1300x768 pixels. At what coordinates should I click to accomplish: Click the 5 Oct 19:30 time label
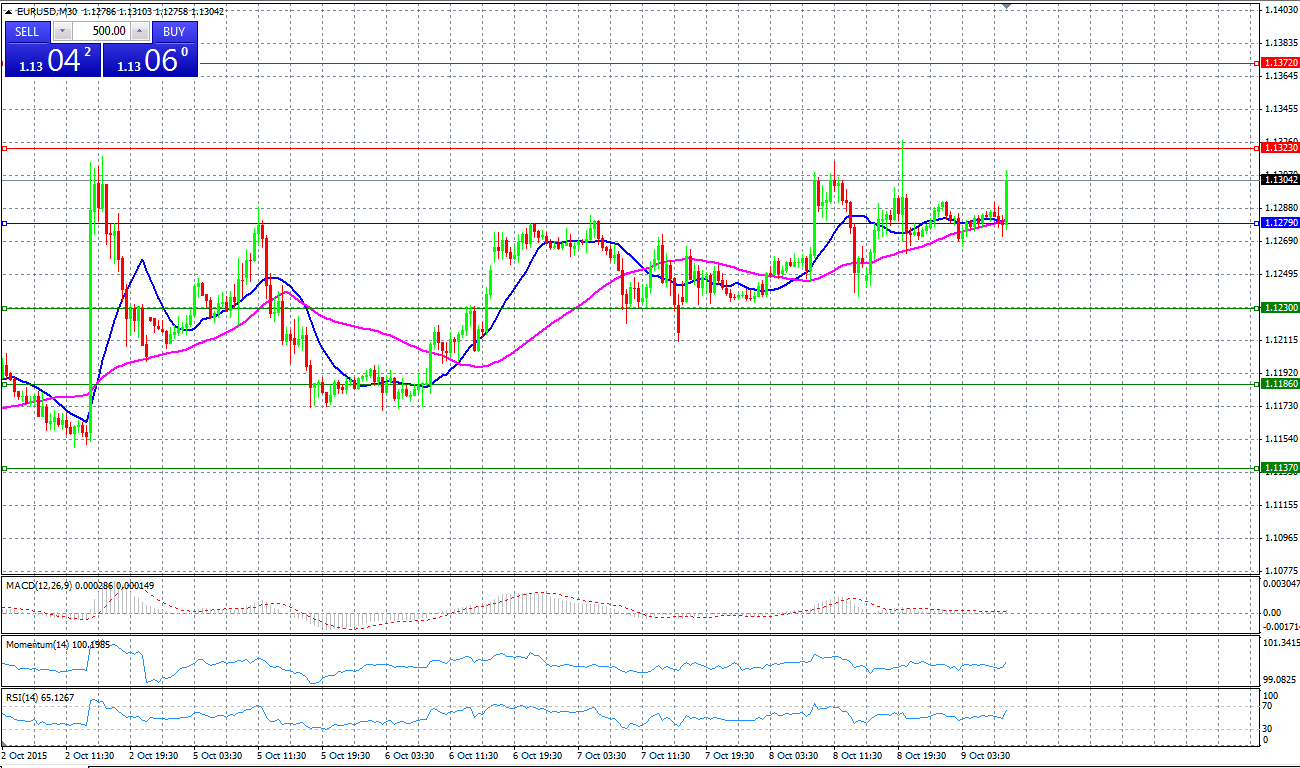click(347, 756)
